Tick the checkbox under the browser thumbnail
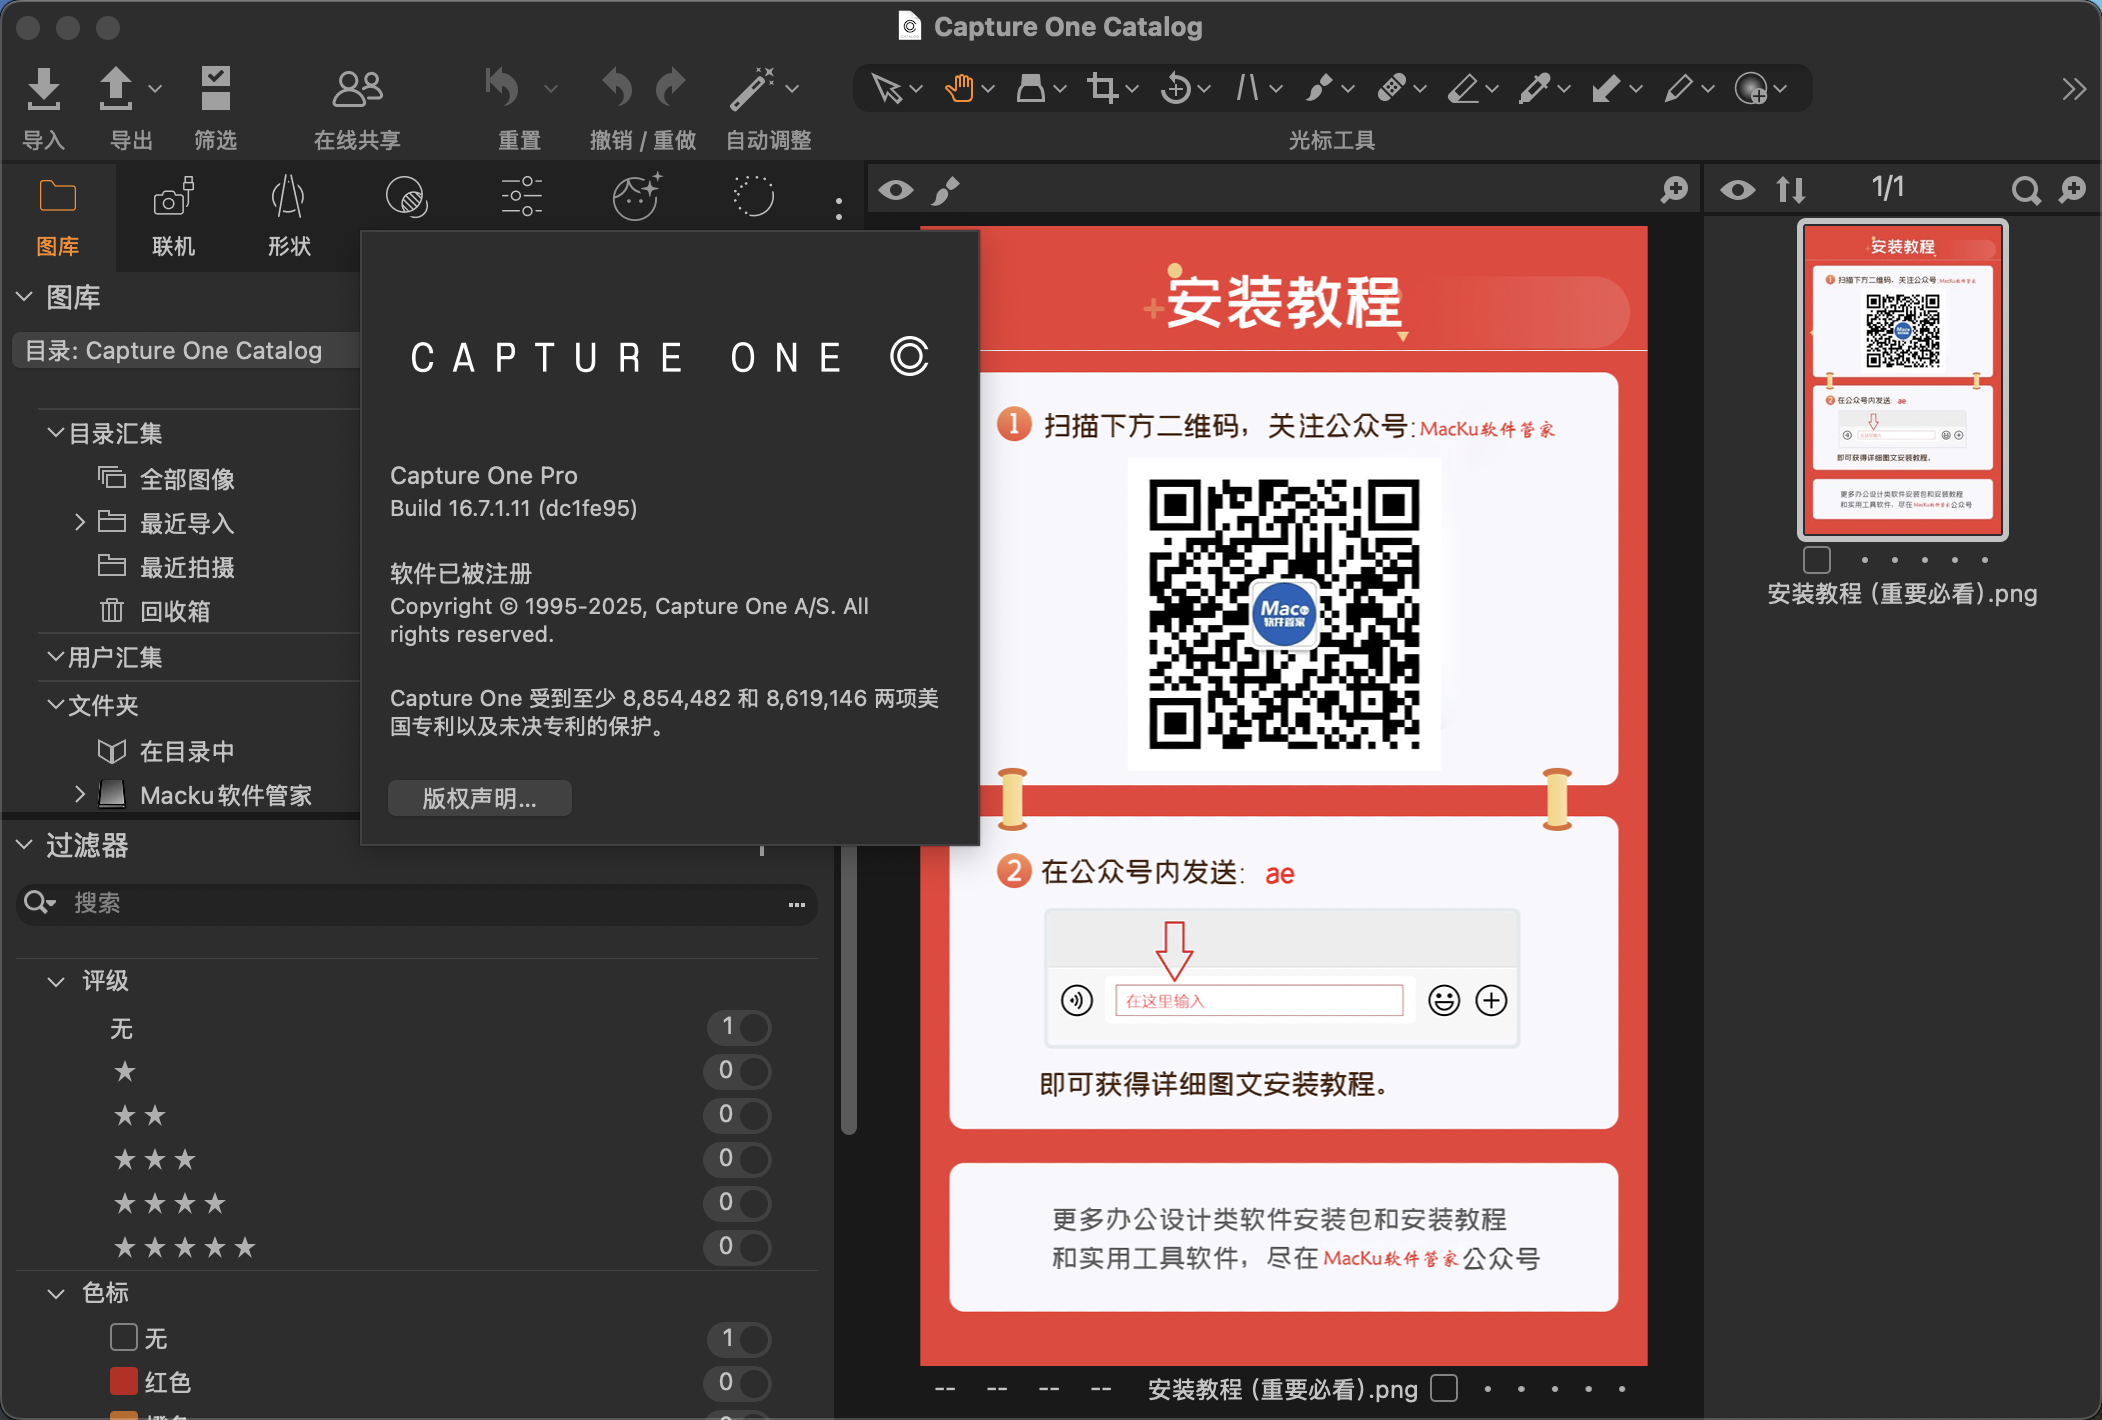The image size is (2102, 1420). click(1817, 559)
